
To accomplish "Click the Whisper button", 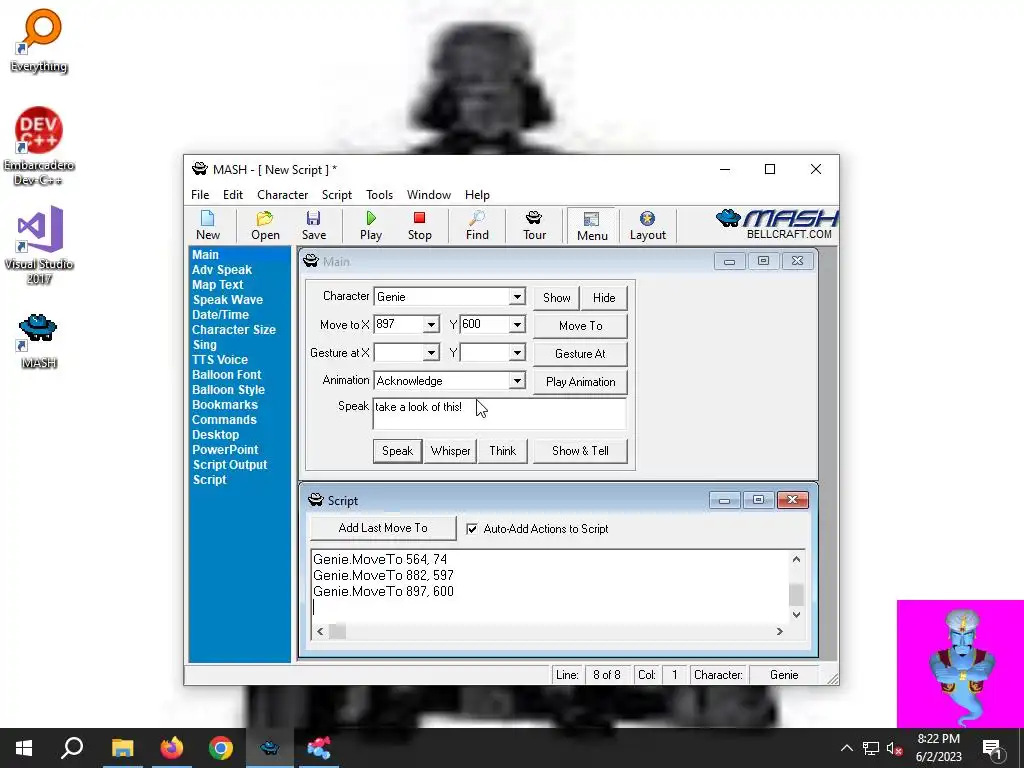I will pos(451,451).
